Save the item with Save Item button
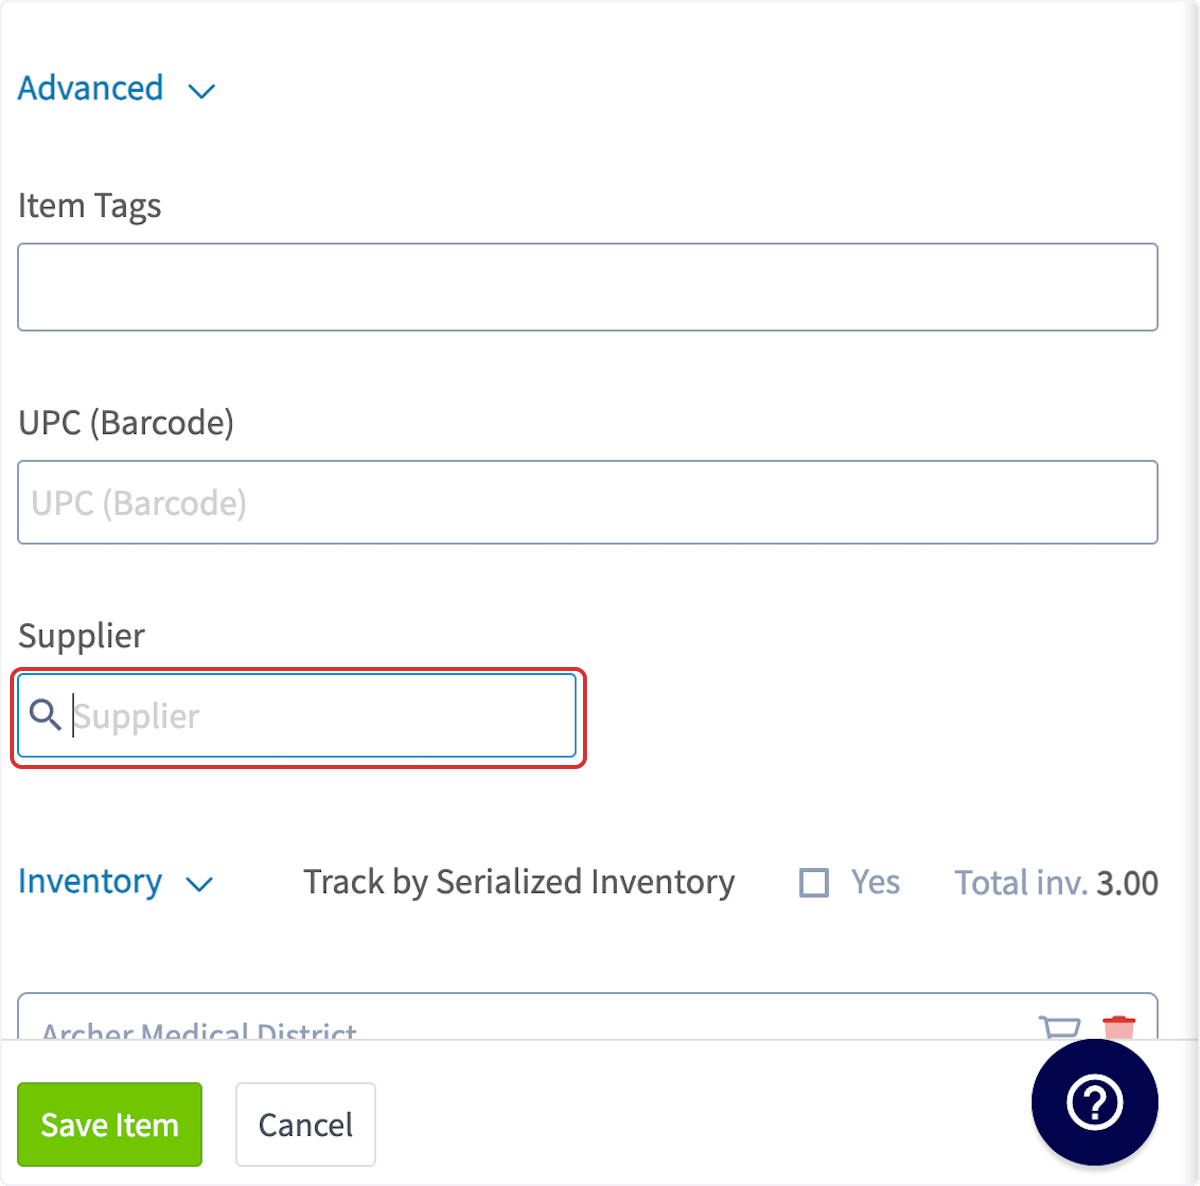Viewport: 1200px width, 1186px height. point(110,1124)
